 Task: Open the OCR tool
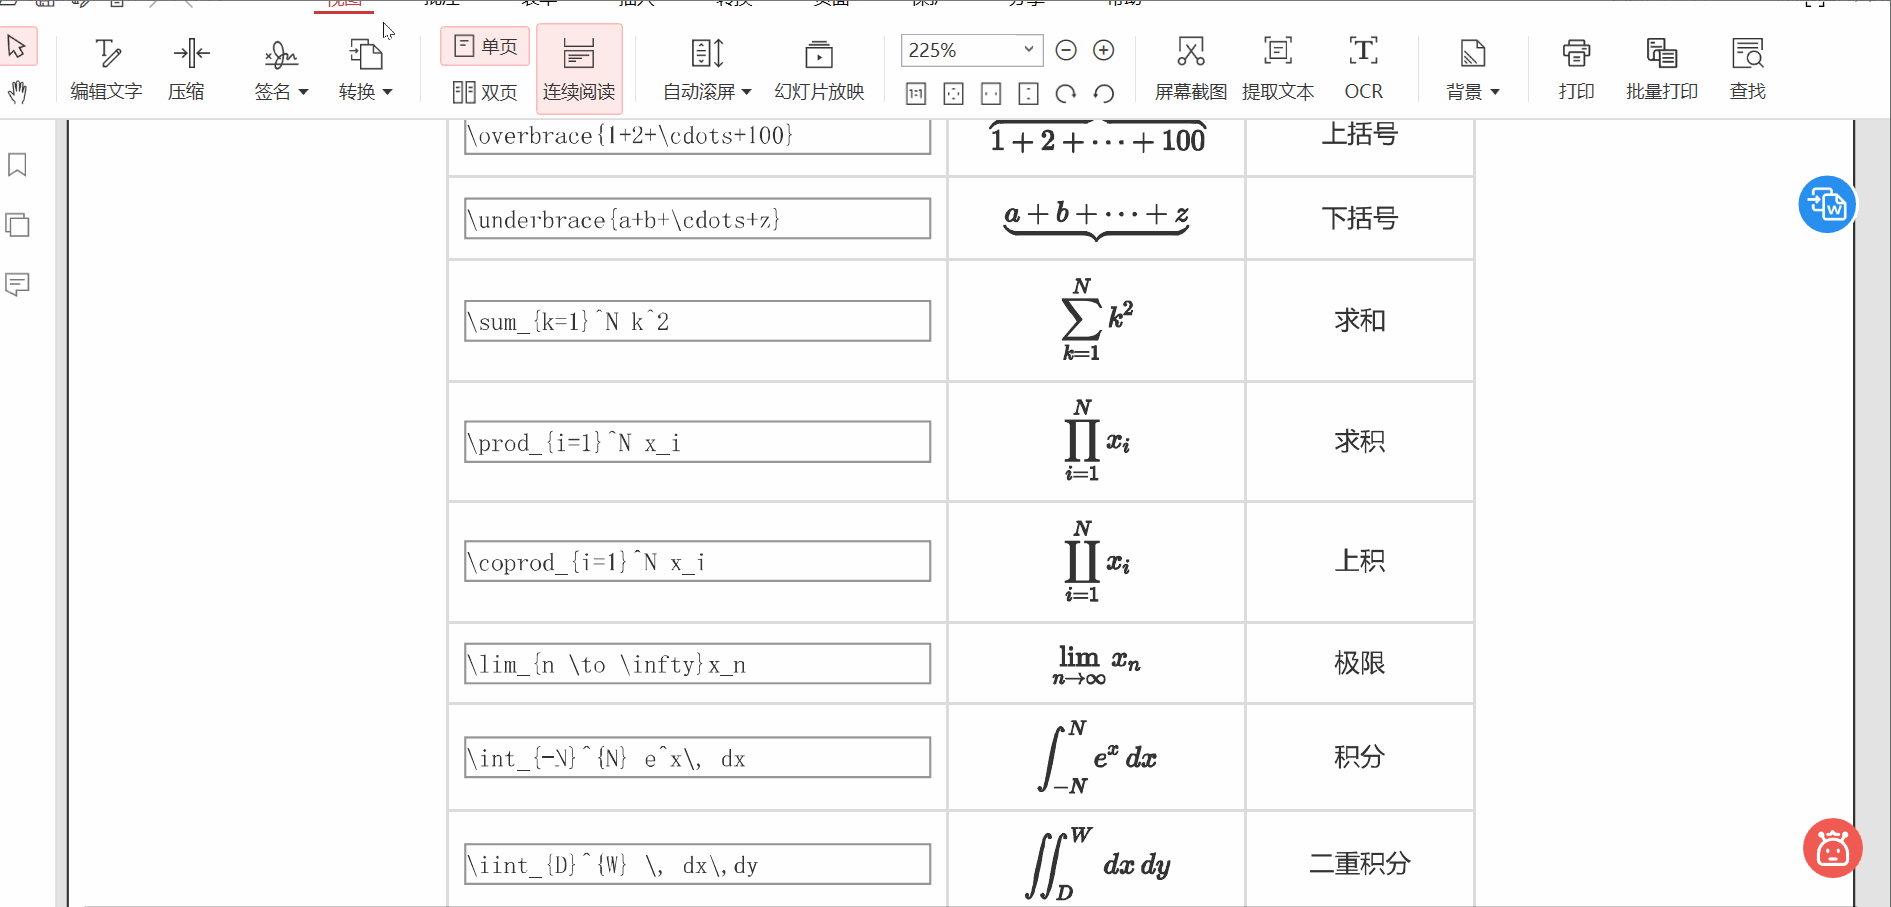coord(1363,65)
